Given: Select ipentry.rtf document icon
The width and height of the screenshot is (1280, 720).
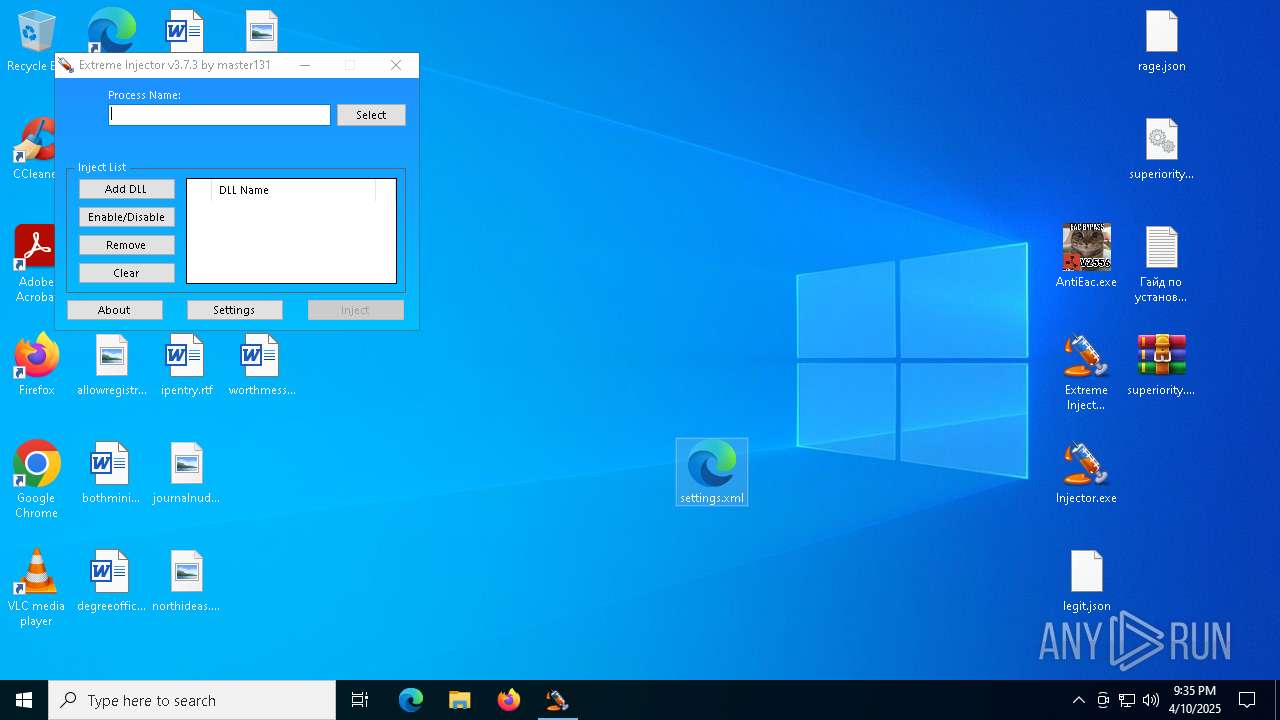Looking at the screenshot, I should pos(186,366).
